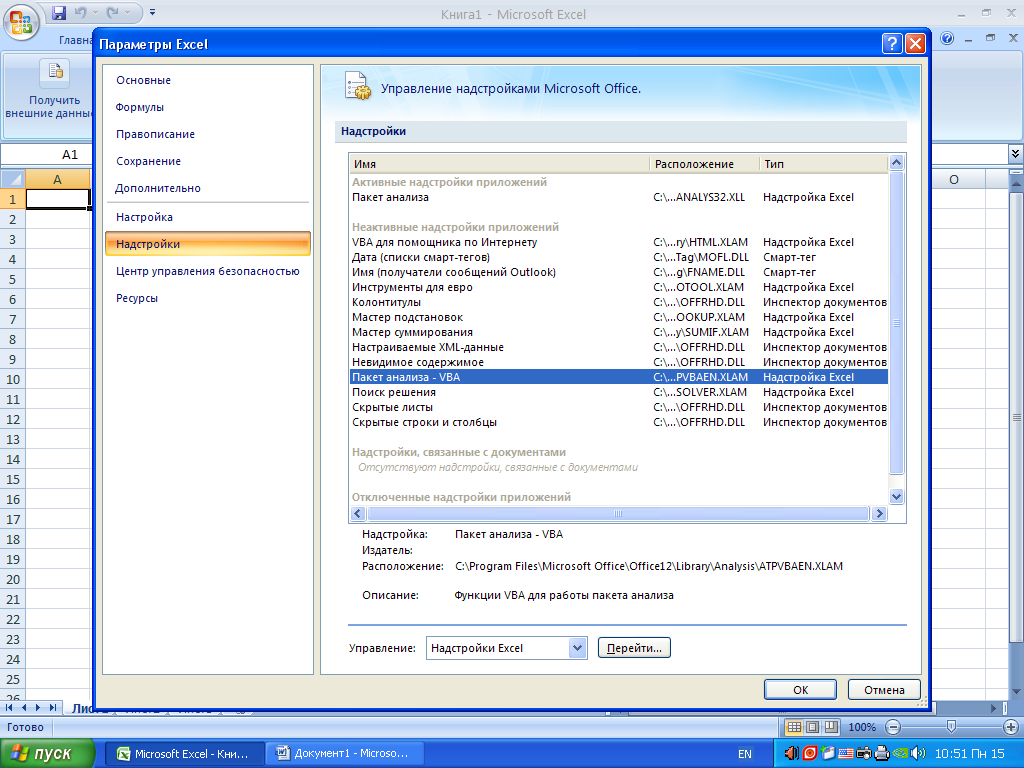This screenshot has height=768, width=1024.
Task: Open the Windows пуск Start button
Action: pyautogui.click(x=47, y=754)
